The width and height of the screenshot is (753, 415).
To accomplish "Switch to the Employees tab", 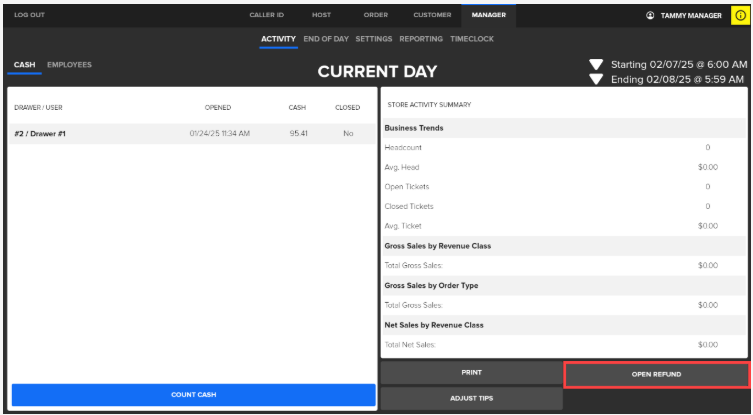I will point(69,65).
